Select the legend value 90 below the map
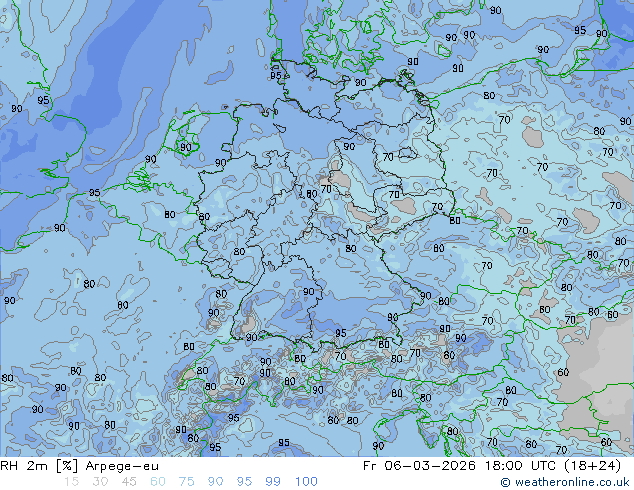Viewport: 634px width, 490px height. tap(215, 482)
